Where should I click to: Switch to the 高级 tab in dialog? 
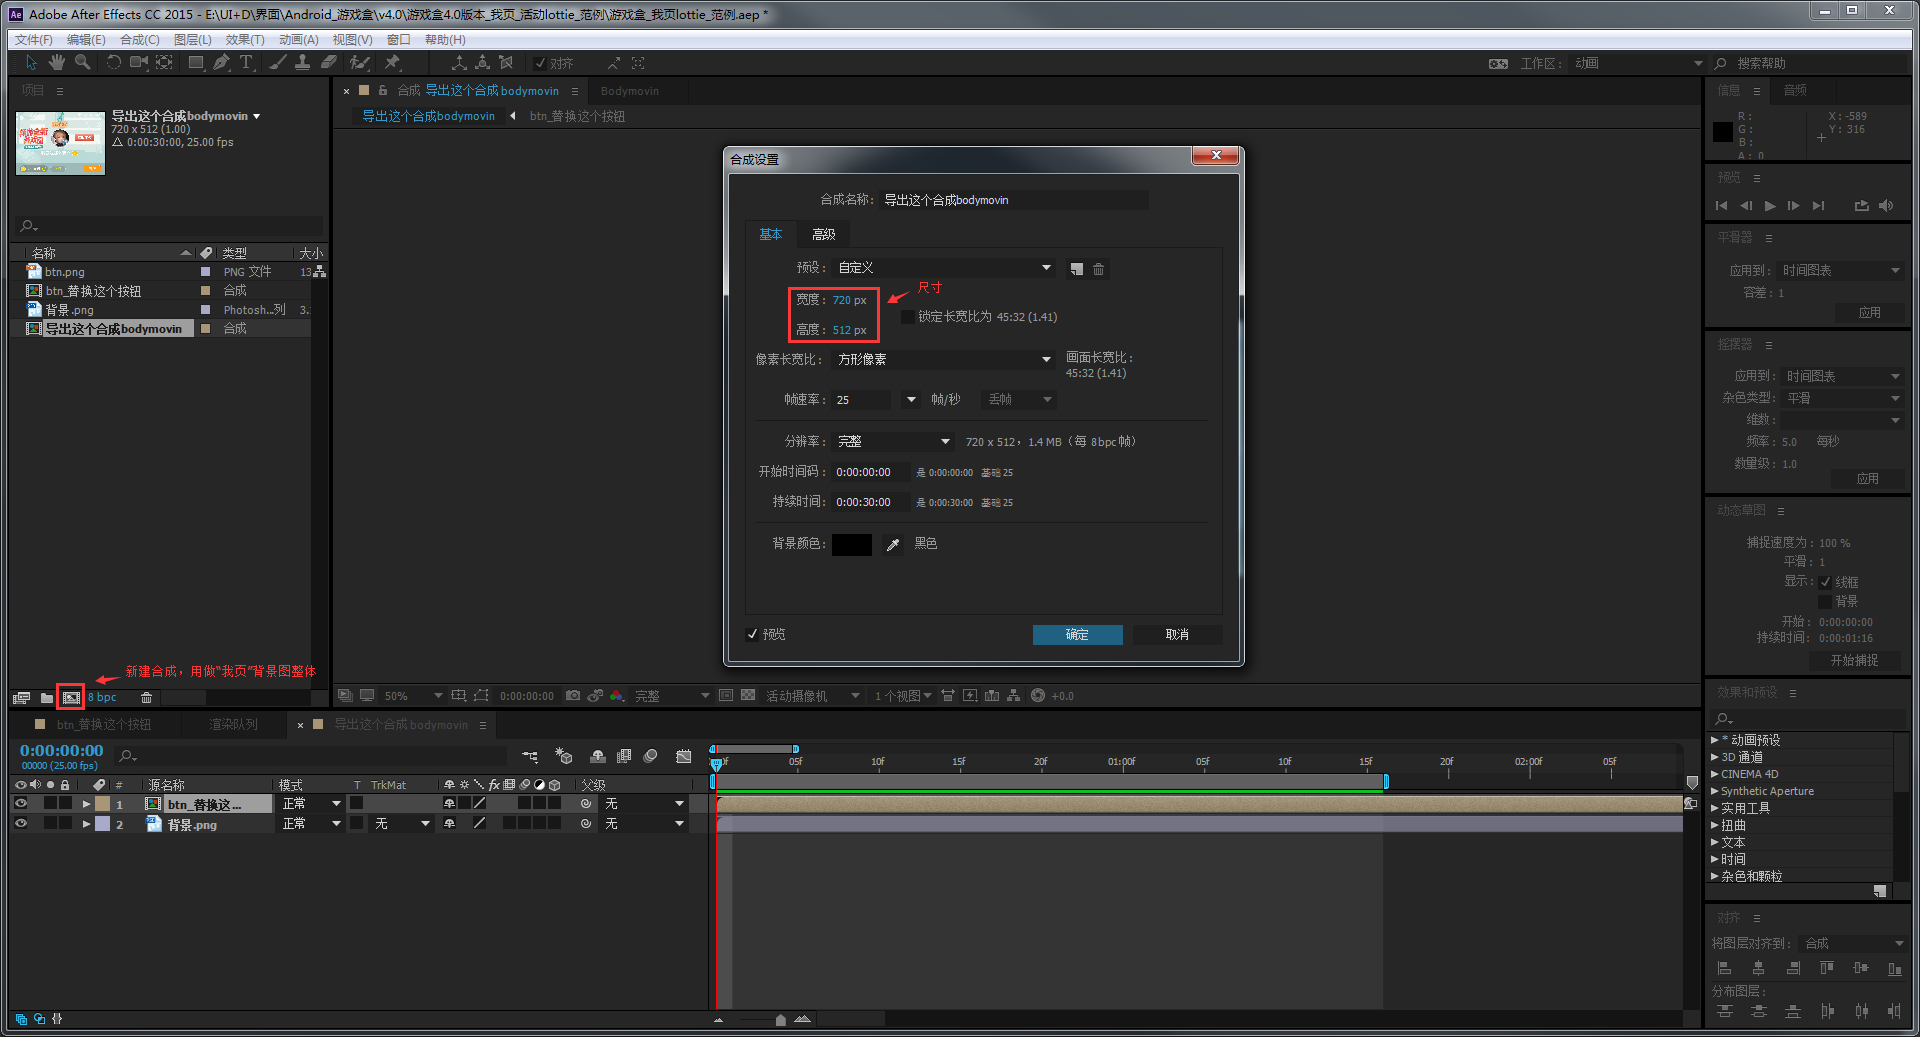(x=824, y=235)
